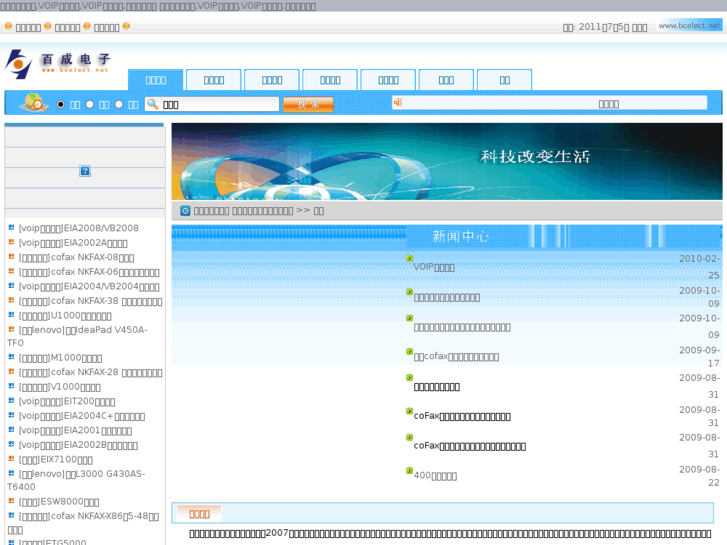This screenshot has height=545, width=727.
Task: Open the VOIP news headline dated 2010-02-25
Action: click(x=434, y=267)
